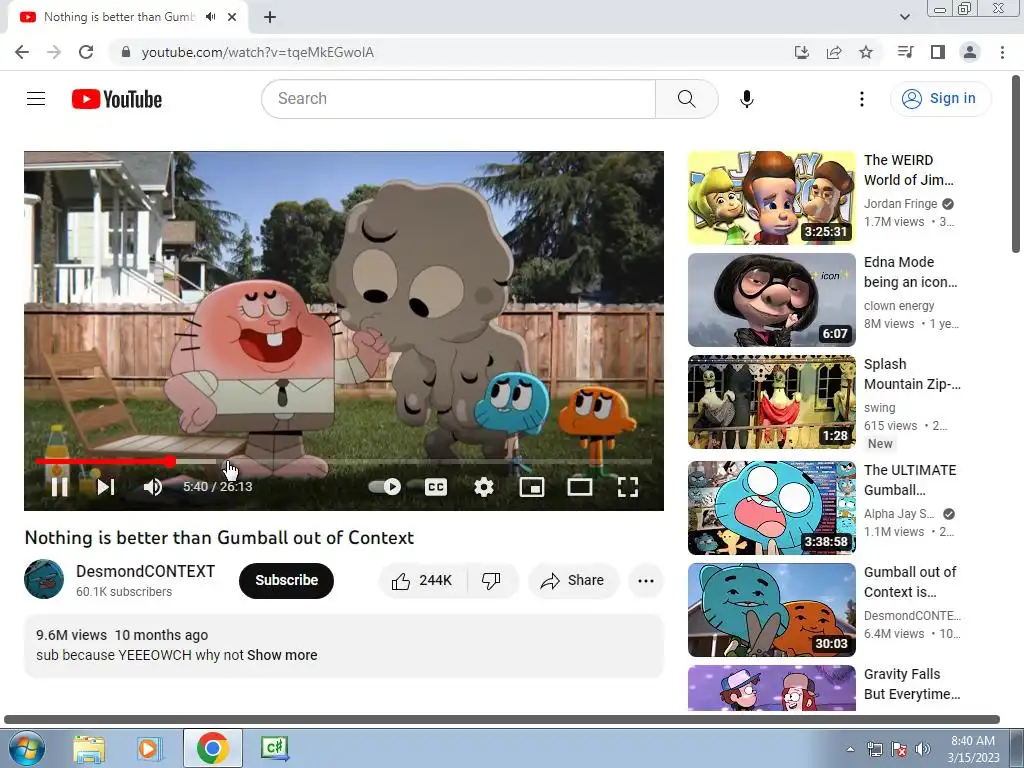Open more actions ellipsis below video
The width and height of the screenshot is (1024, 768).
coord(646,581)
